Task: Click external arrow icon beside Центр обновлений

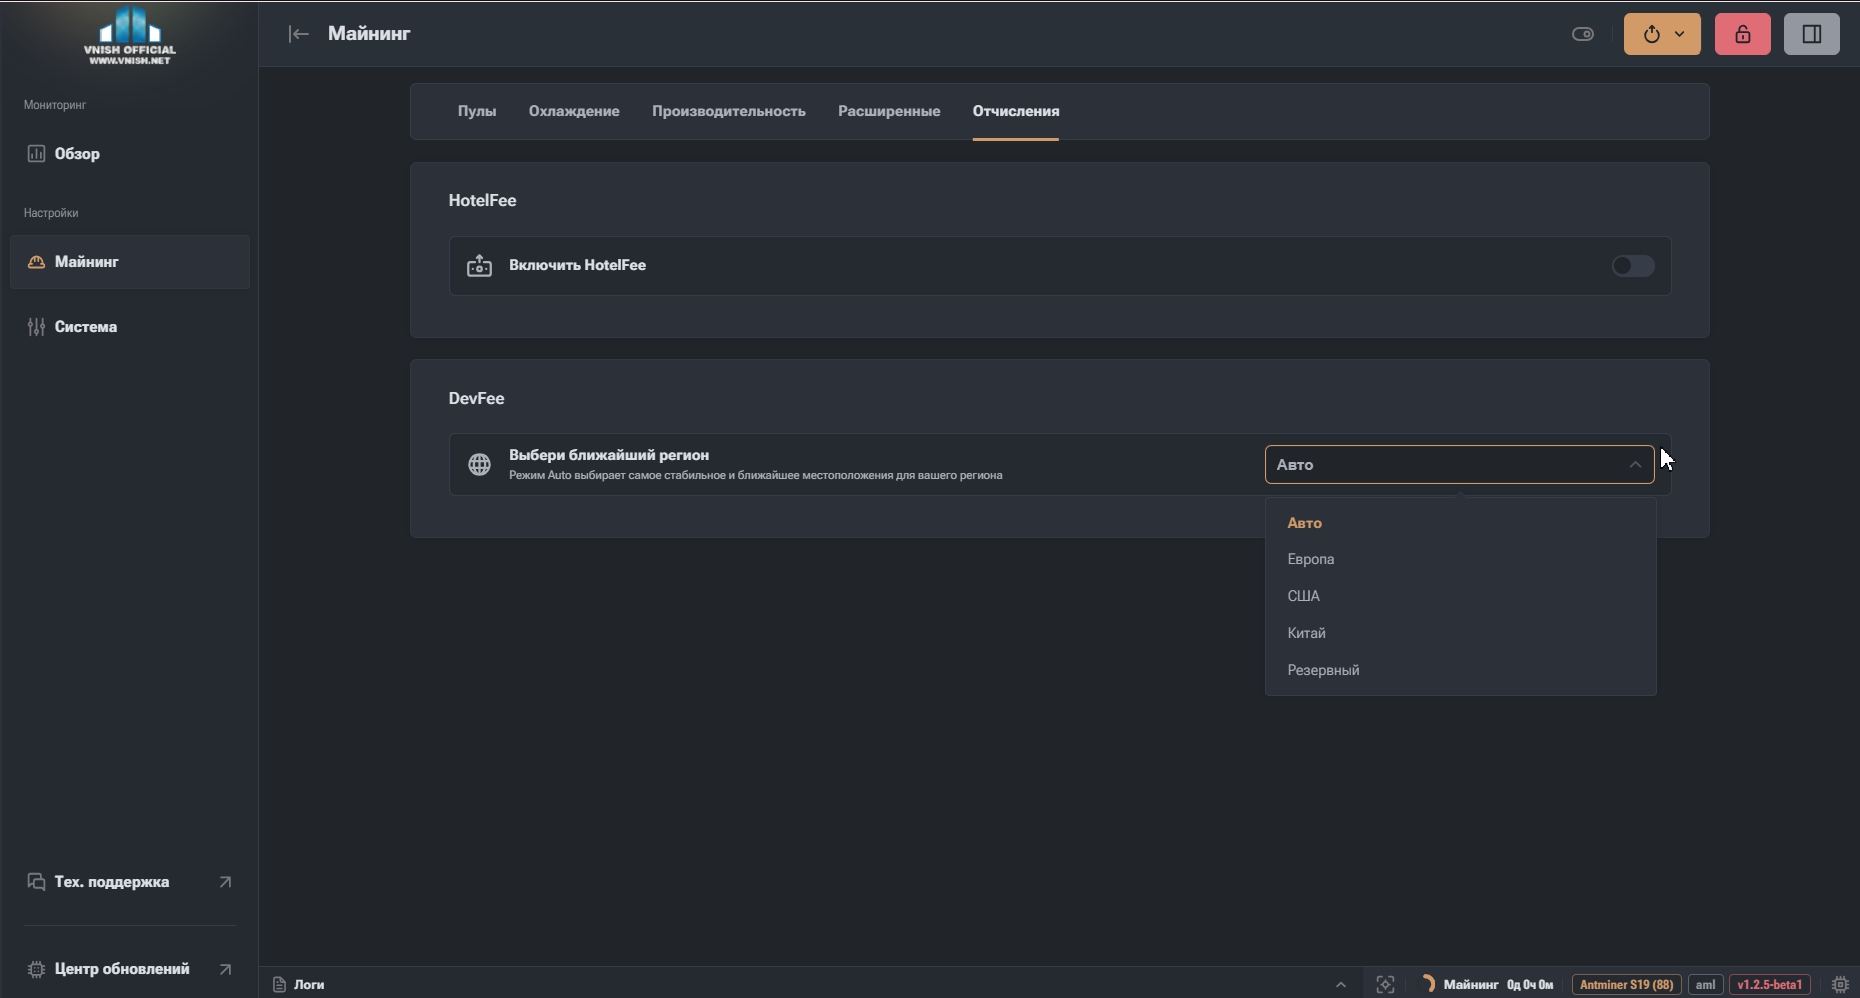Action: pos(225,969)
